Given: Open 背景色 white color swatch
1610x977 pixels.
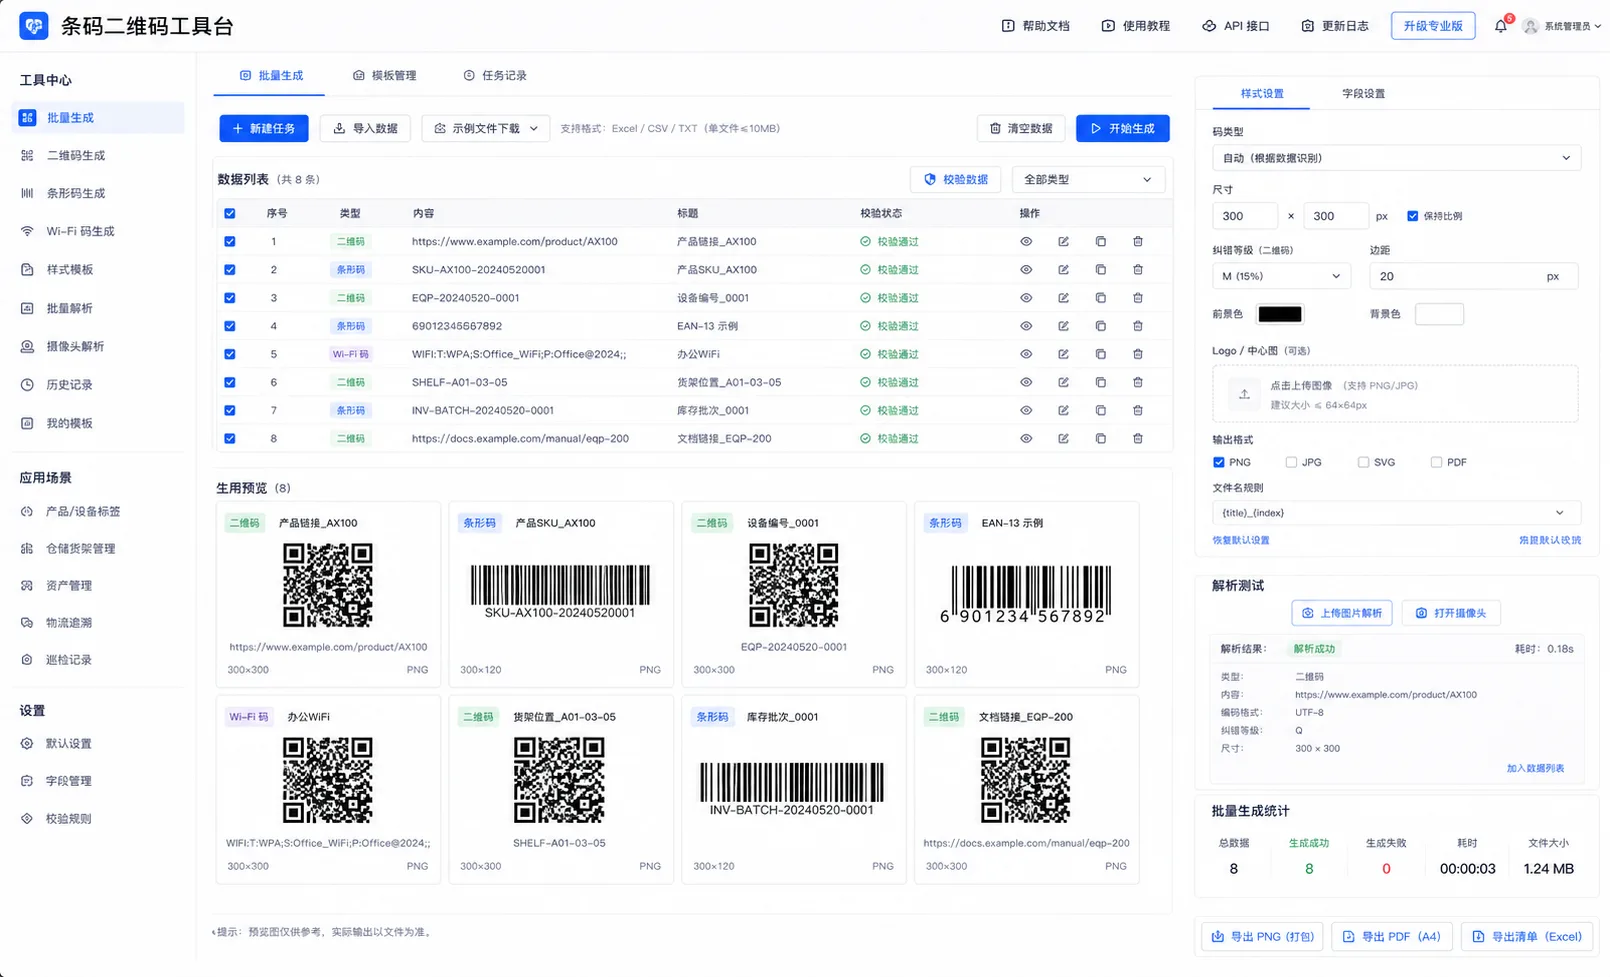Looking at the screenshot, I should click(x=1440, y=314).
